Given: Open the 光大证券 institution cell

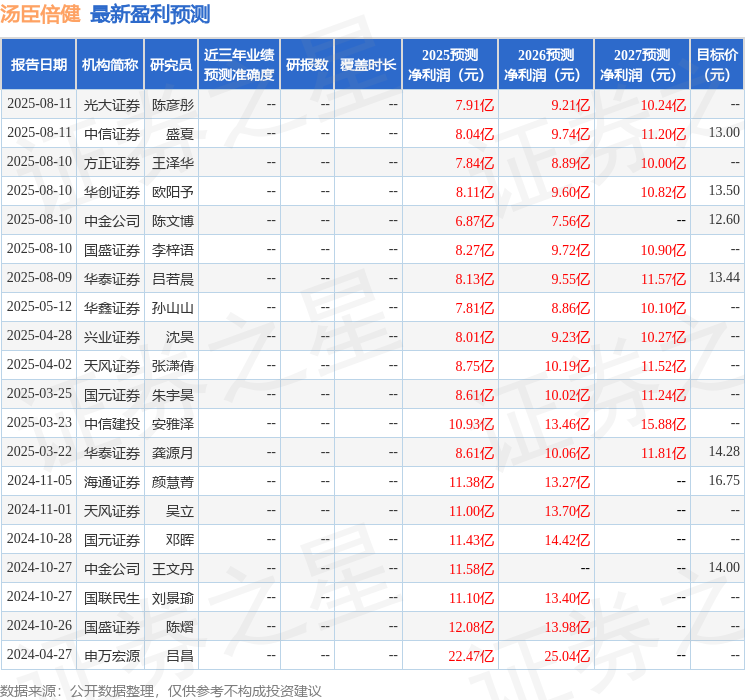Looking at the screenshot, I should tap(112, 104).
